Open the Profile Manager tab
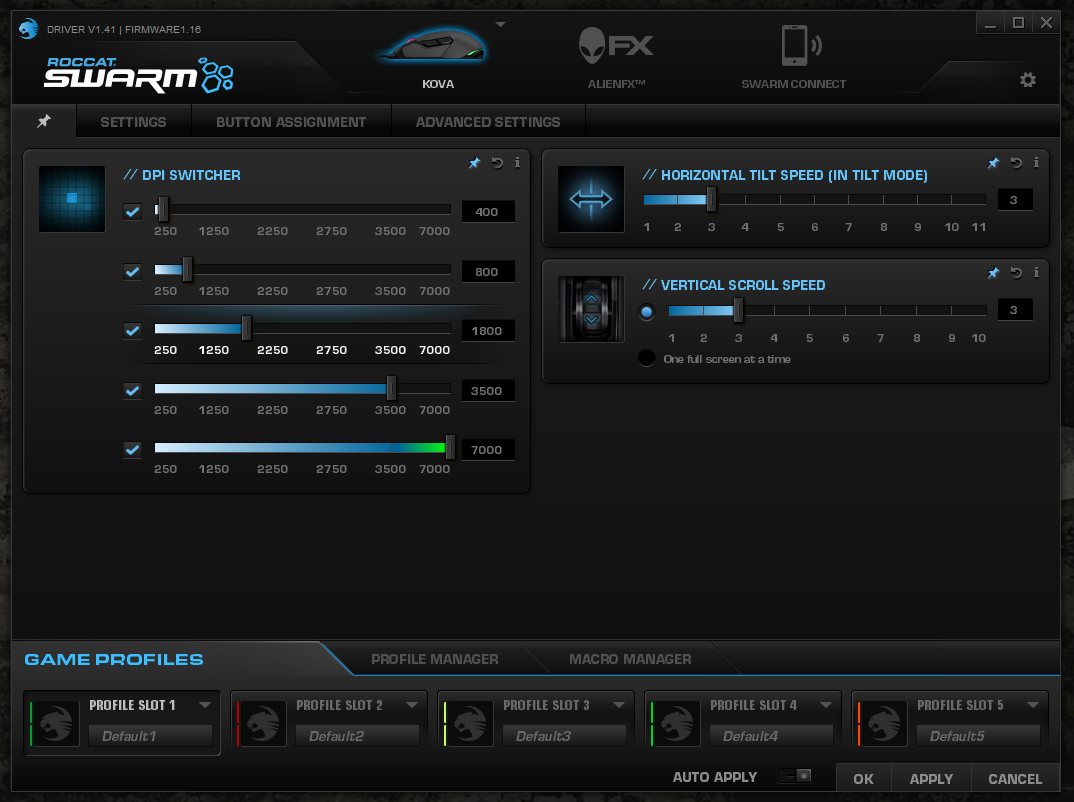The width and height of the screenshot is (1074, 802). pyautogui.click(x=435, y=659)
